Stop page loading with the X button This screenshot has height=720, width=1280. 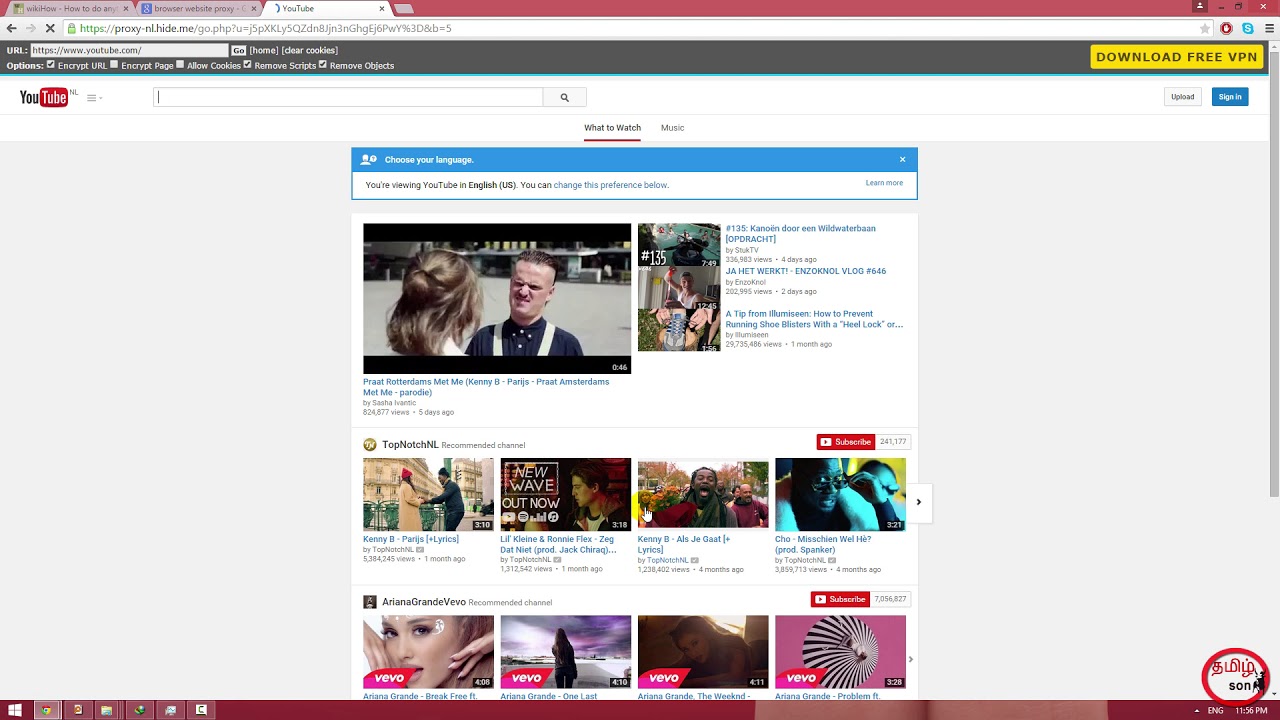coord(49,29)
